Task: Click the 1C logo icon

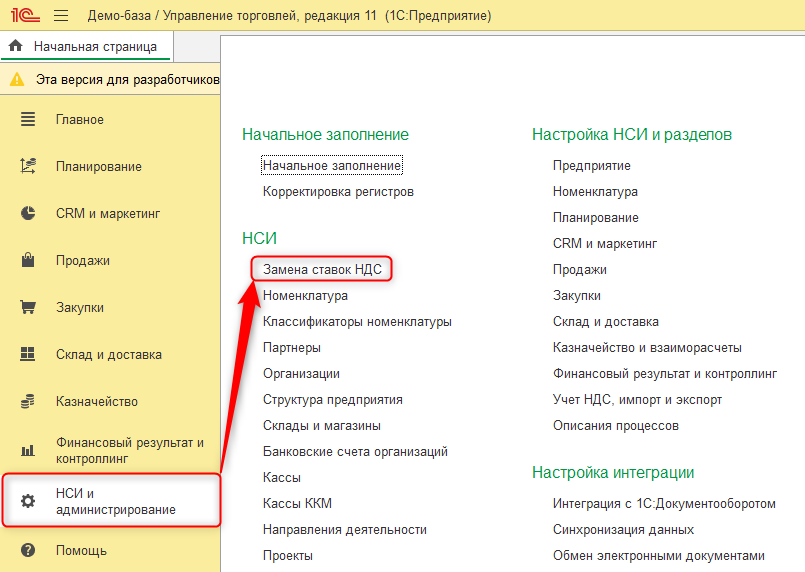Action: [25, 15]
